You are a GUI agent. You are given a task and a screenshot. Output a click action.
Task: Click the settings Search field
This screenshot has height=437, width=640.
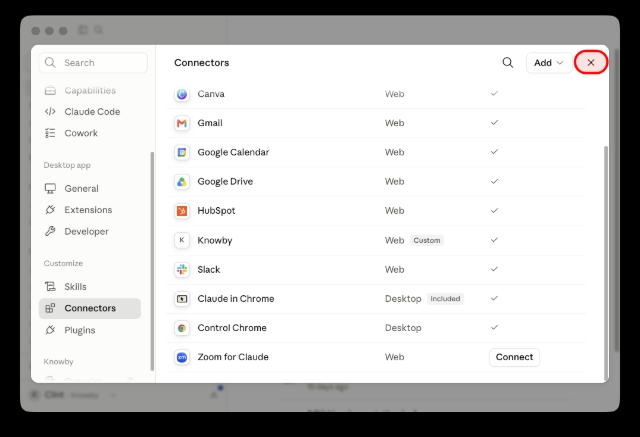[93, 62]
